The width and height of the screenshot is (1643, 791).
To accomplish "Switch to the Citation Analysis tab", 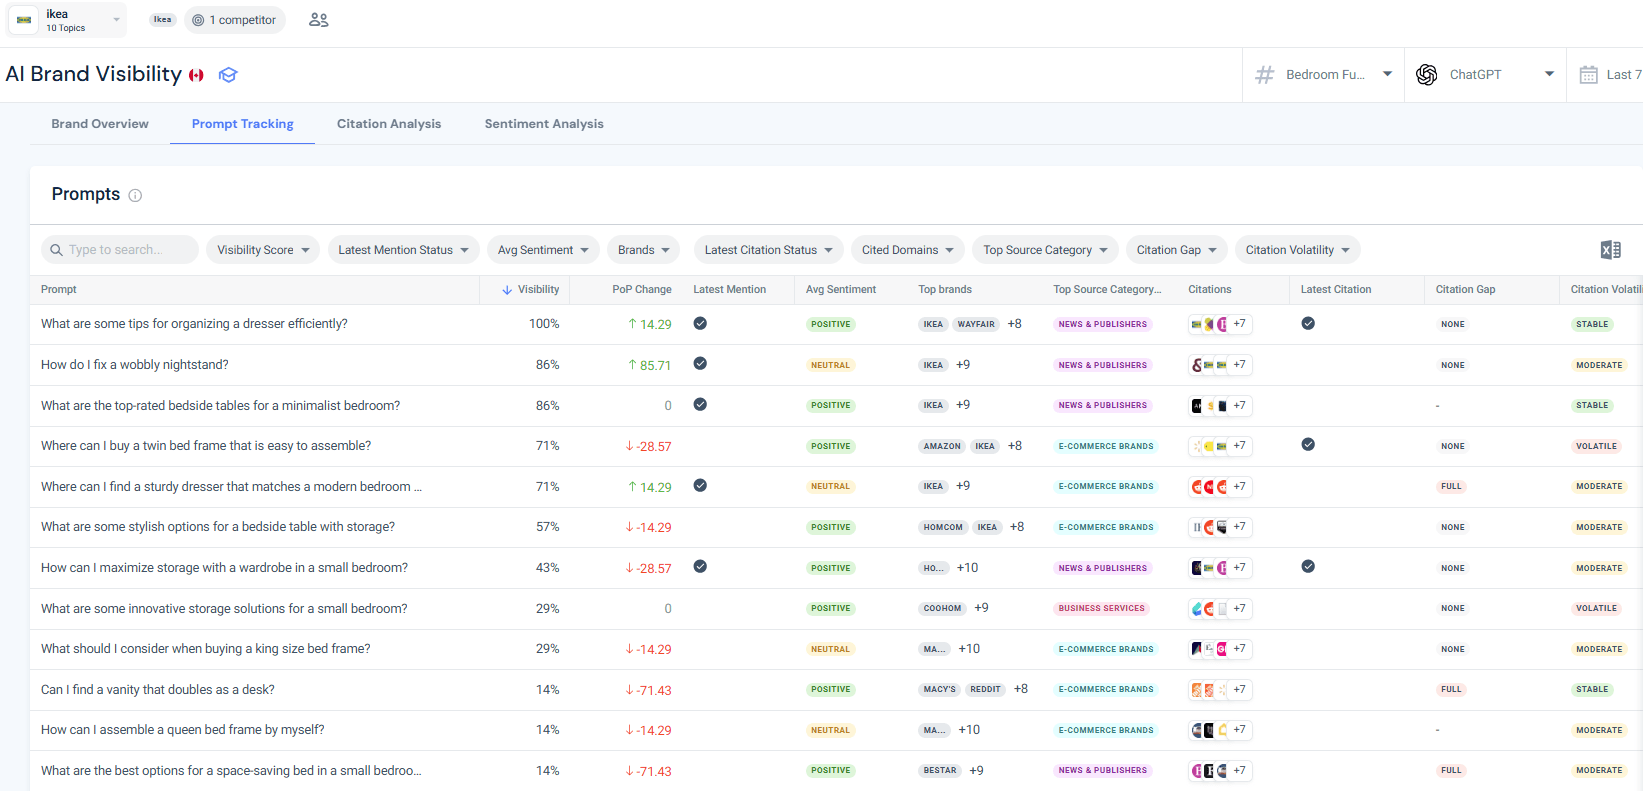I will [x=389, y=124].
